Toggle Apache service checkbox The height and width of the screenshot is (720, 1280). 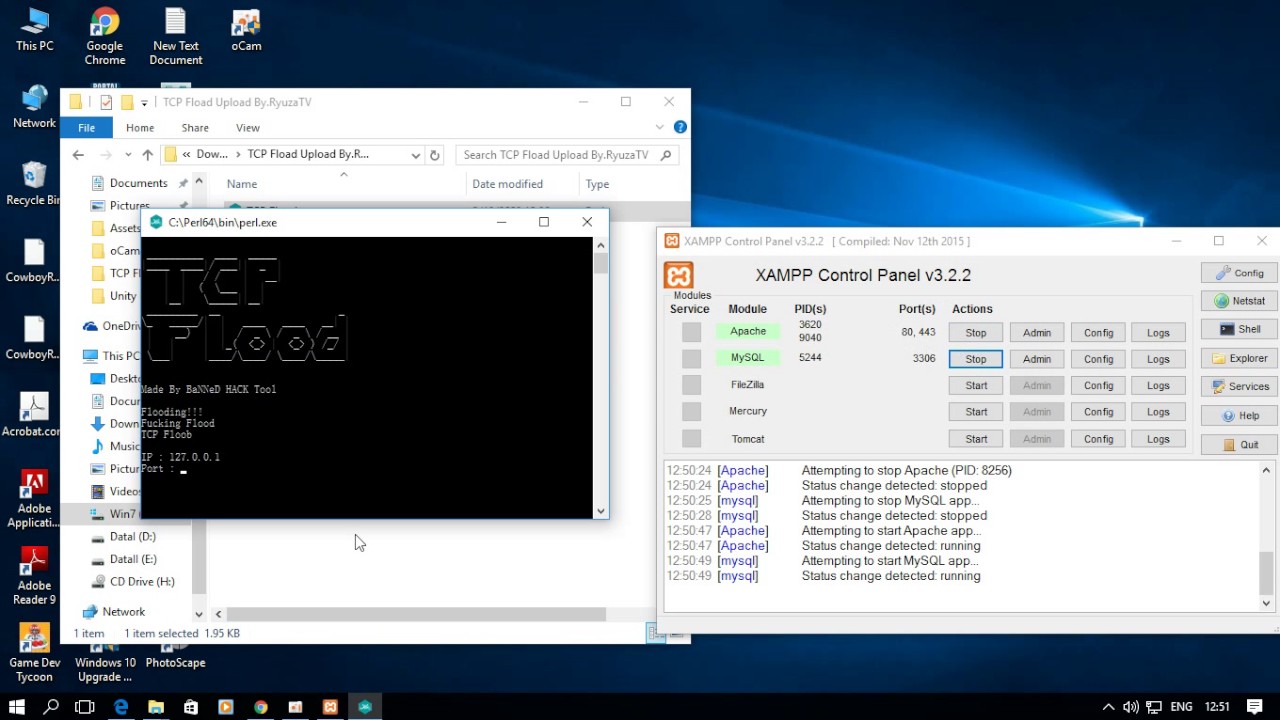click(691, 332)
